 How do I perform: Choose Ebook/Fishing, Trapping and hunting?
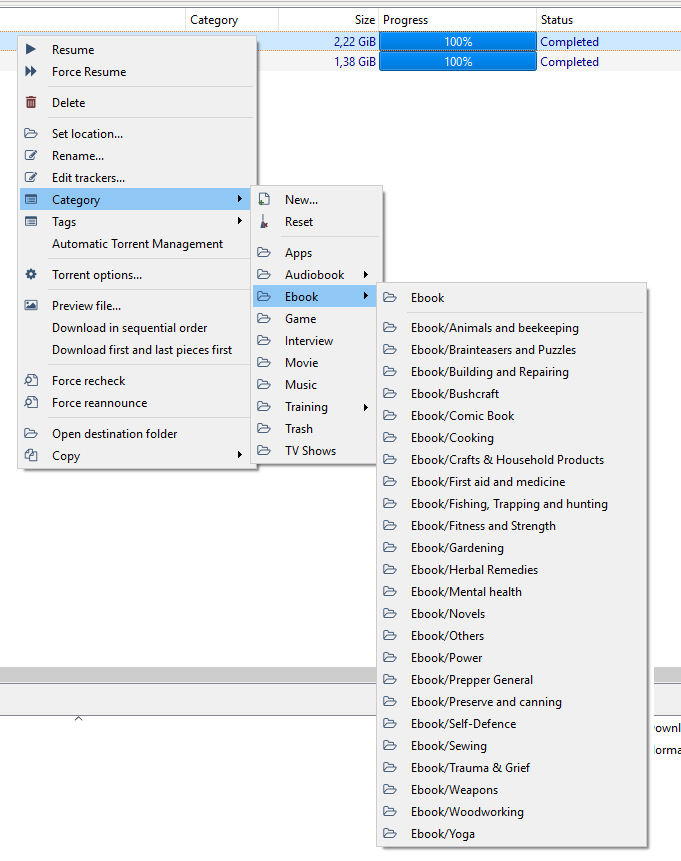pos(512,504)
